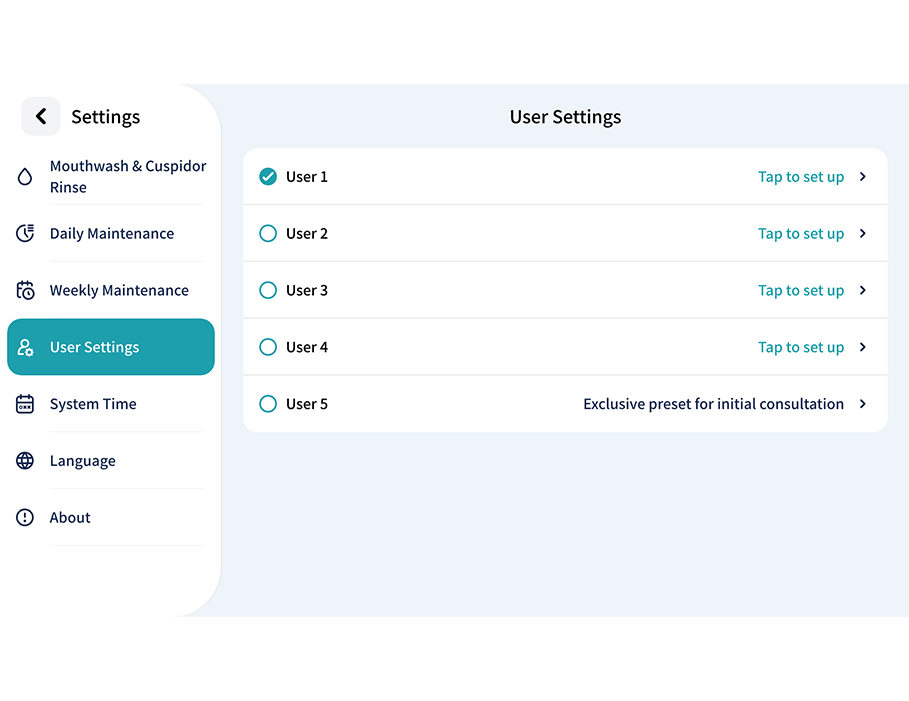Click the back arrow beside Settings

[x=41, y=117]
